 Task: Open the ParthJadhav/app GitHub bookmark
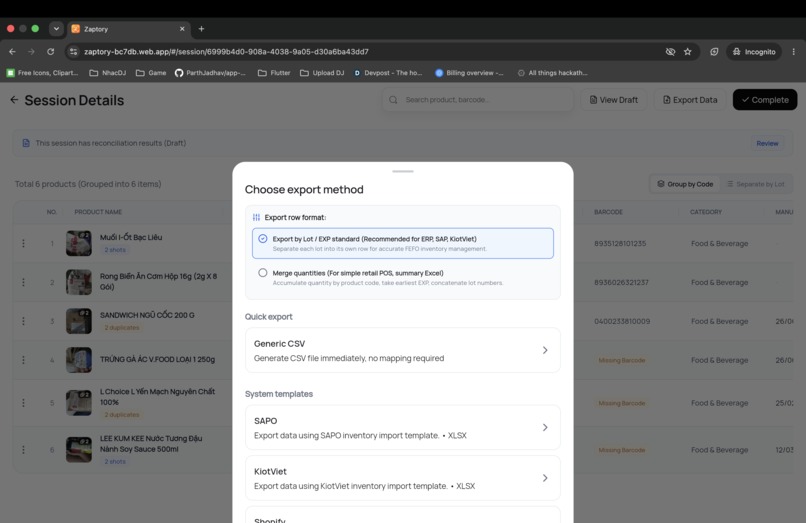210,73
